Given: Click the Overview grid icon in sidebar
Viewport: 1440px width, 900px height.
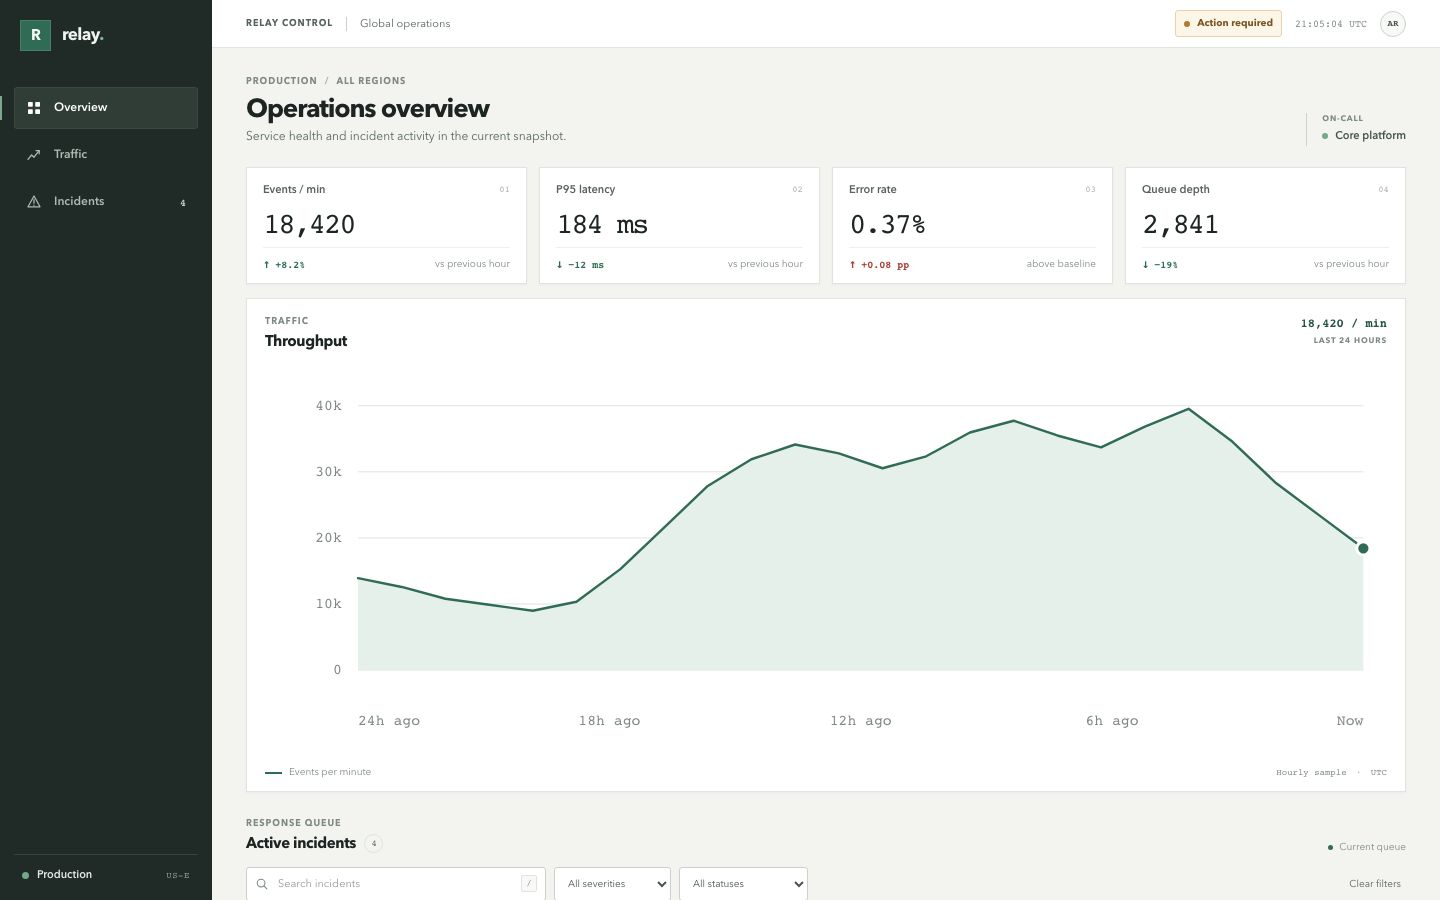Looking at the screenshot, I should click(x=34, y=108).
